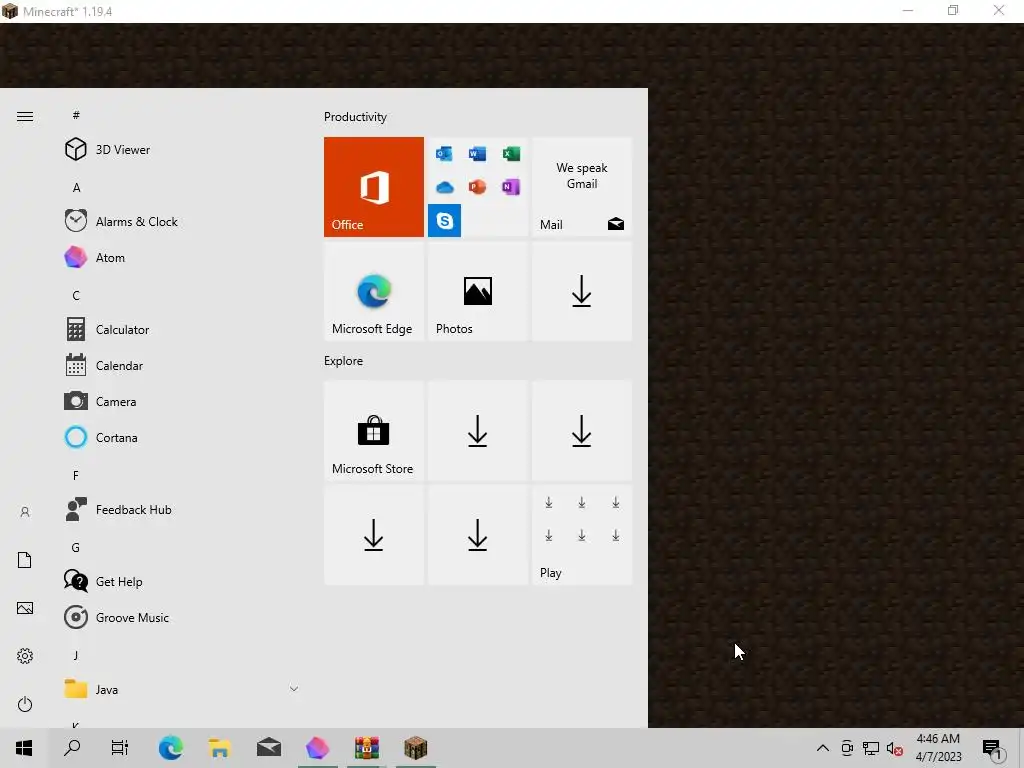Open the Meet Now tray icon

coord(847,748)
